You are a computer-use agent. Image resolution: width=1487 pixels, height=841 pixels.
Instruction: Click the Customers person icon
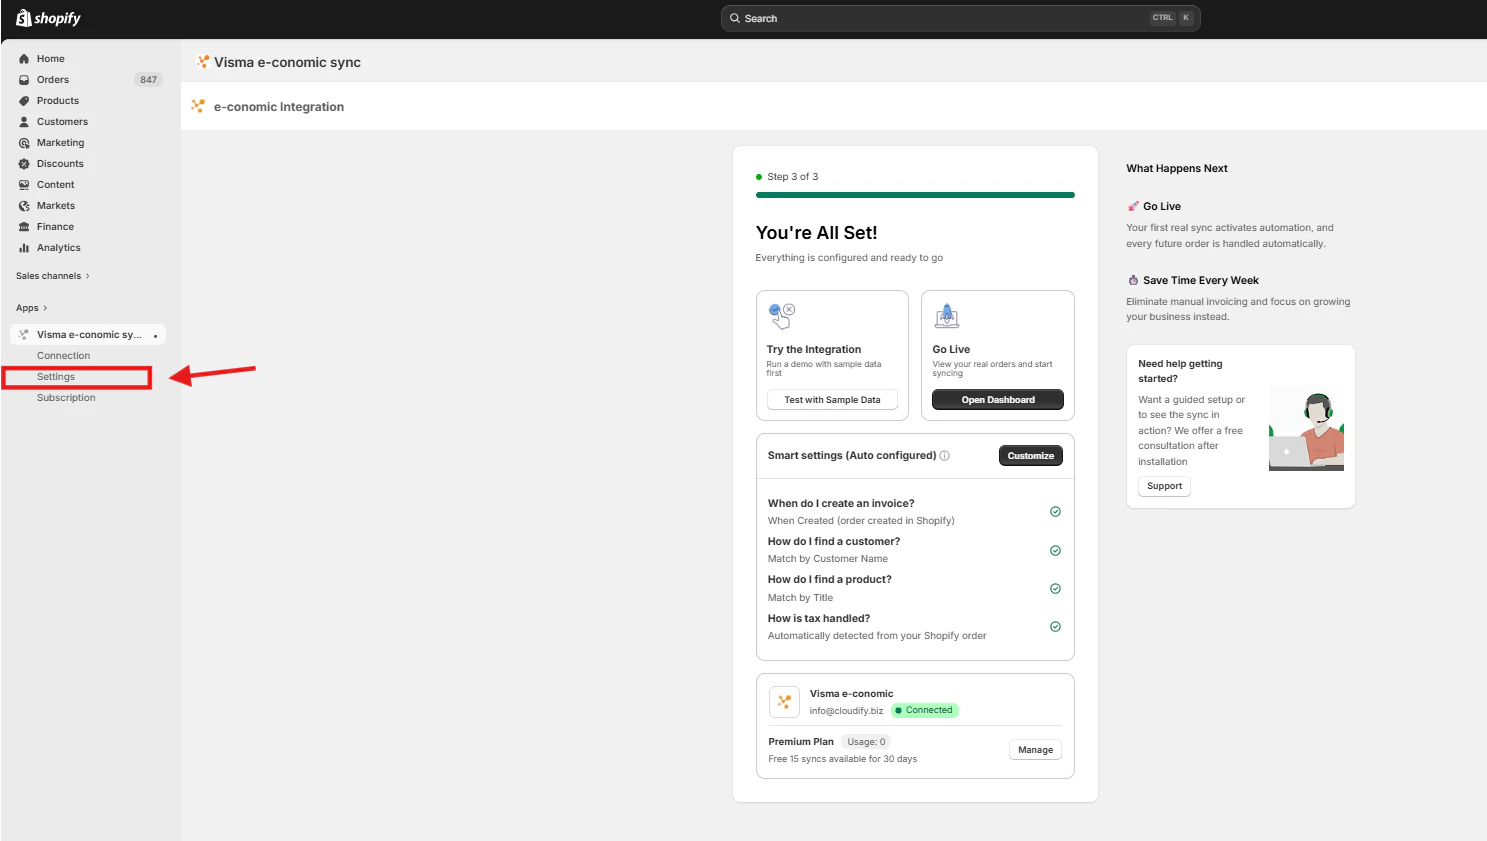tap(24, 122)
